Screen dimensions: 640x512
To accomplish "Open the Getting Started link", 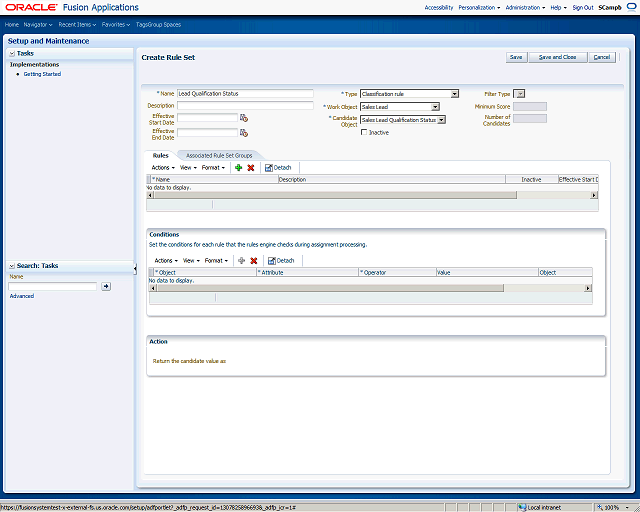I will [42, 74].
